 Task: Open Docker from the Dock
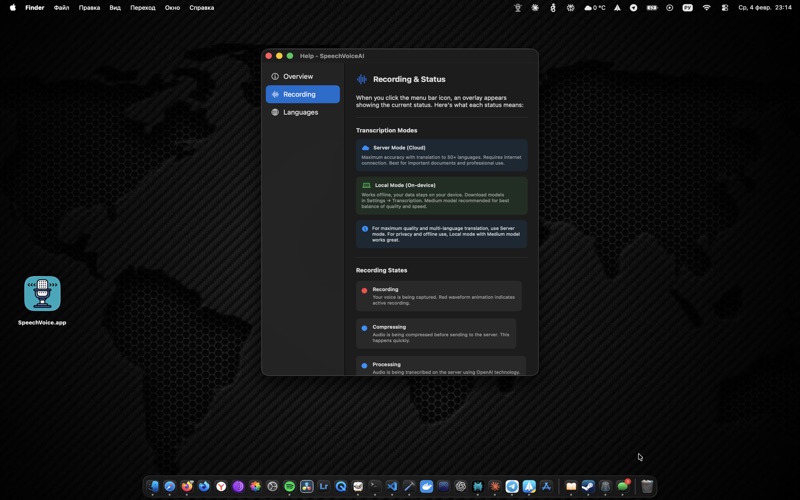[x=426, y=486]
